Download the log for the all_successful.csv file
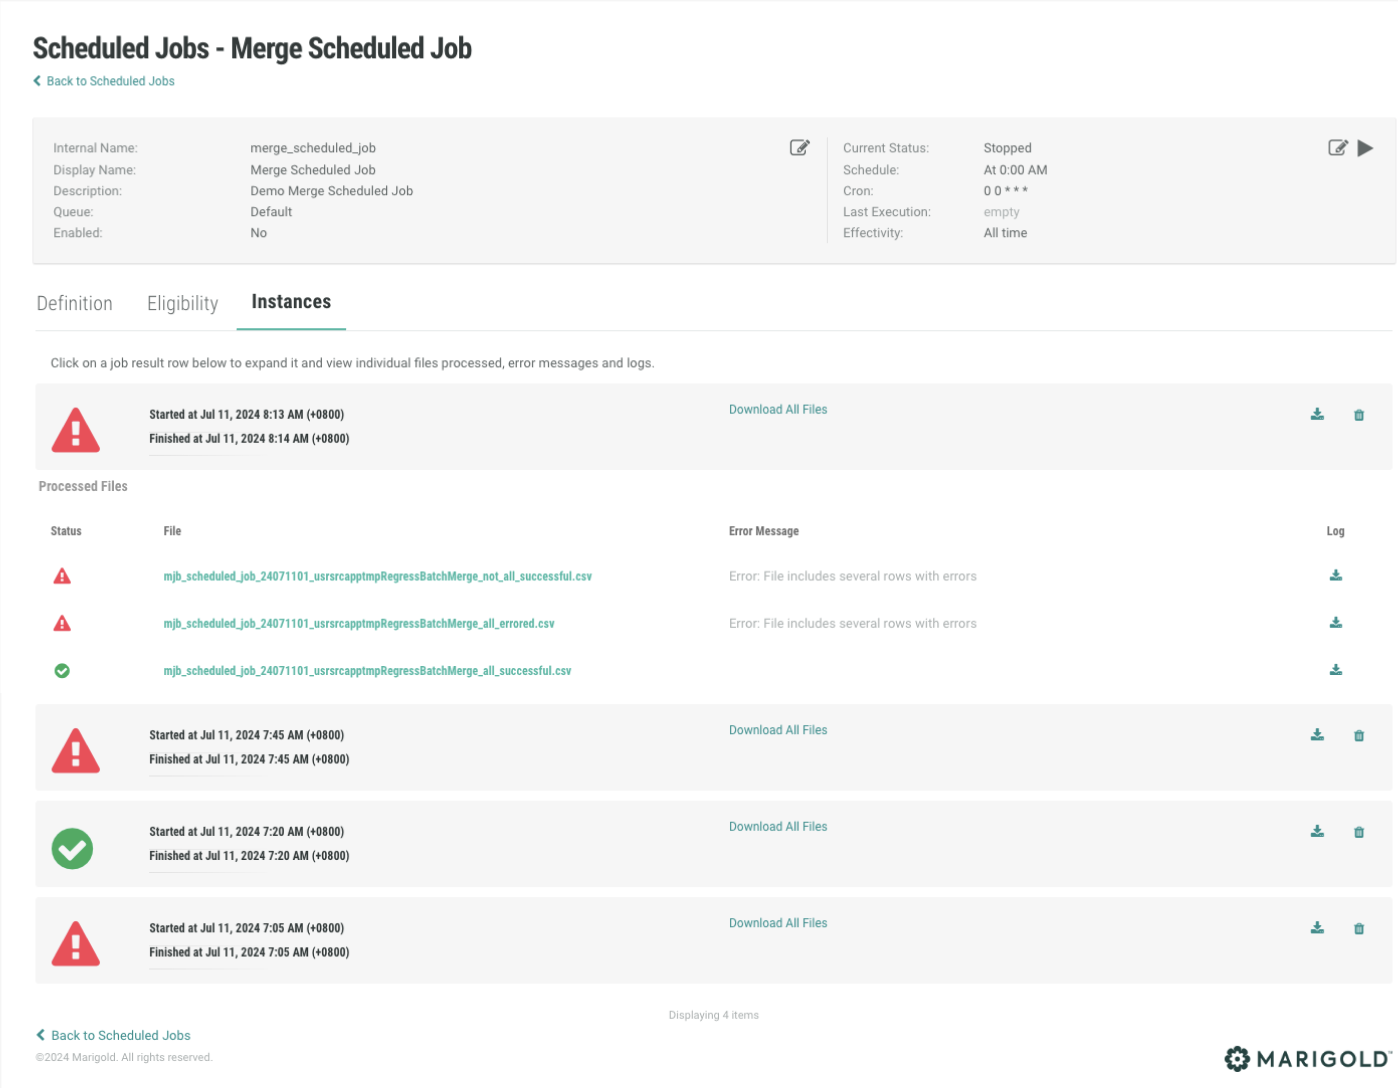 point(1335,670)
